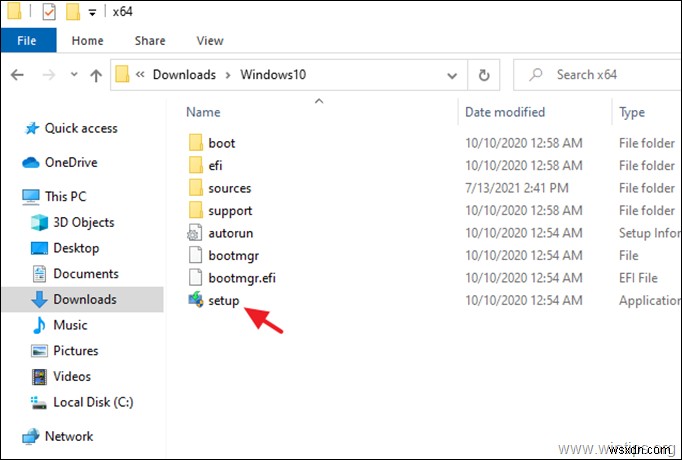This screenshot has width=682, height=460.
Task: Select the folder name 'support'
Action: [x=230, y=211]
